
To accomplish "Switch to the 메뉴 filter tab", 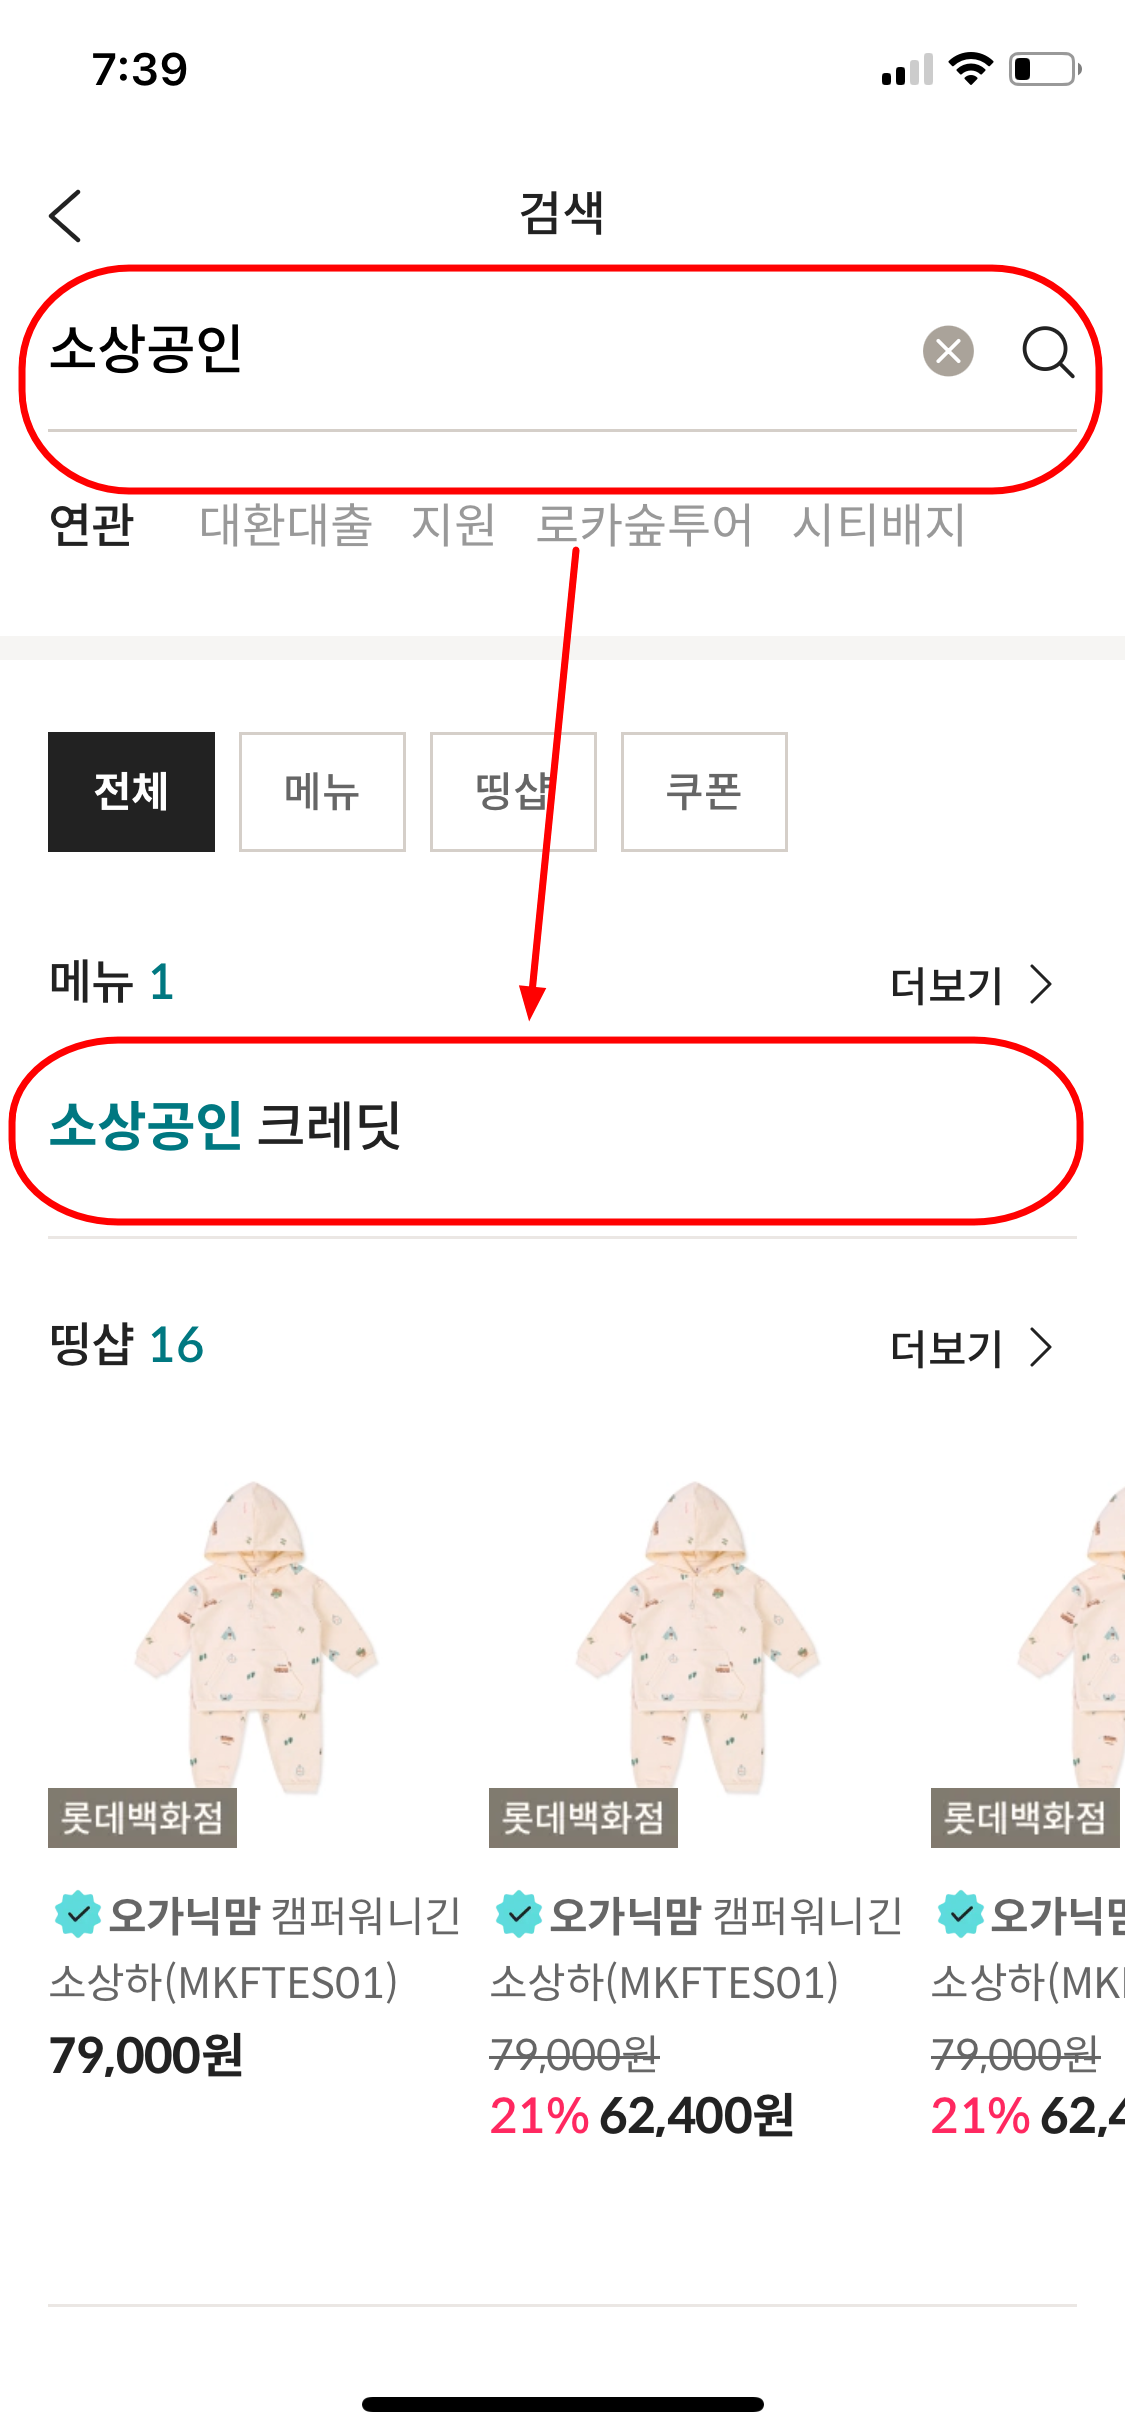I will 322,792.
